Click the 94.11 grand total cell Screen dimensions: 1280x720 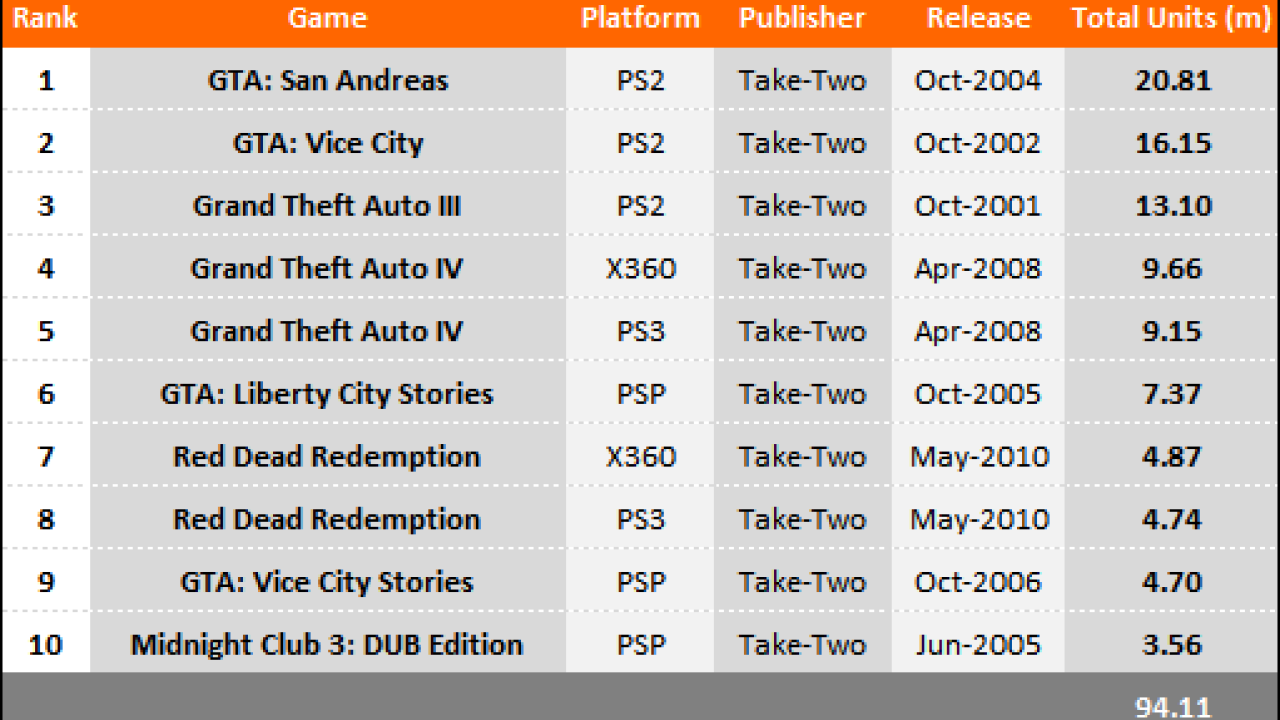click(x=1172, y=707)
